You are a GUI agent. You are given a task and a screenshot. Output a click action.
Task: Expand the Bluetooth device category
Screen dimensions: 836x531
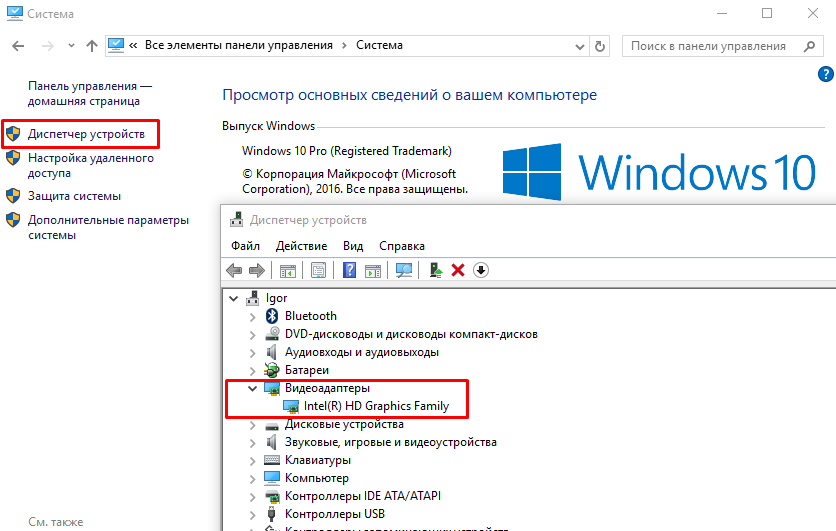252,316
